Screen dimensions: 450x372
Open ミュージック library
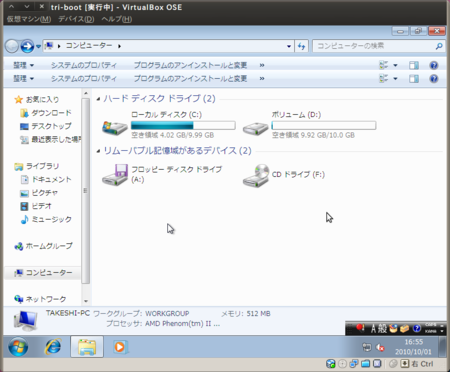(x=46, y=220)
